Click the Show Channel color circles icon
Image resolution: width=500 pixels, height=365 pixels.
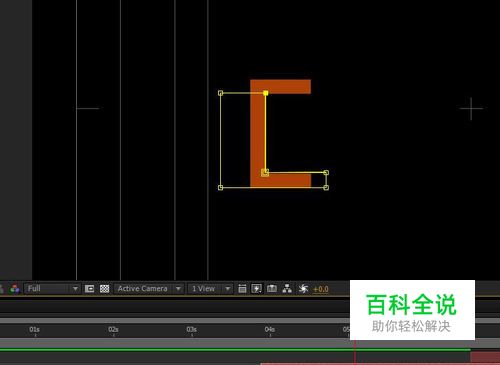point(14,289)
